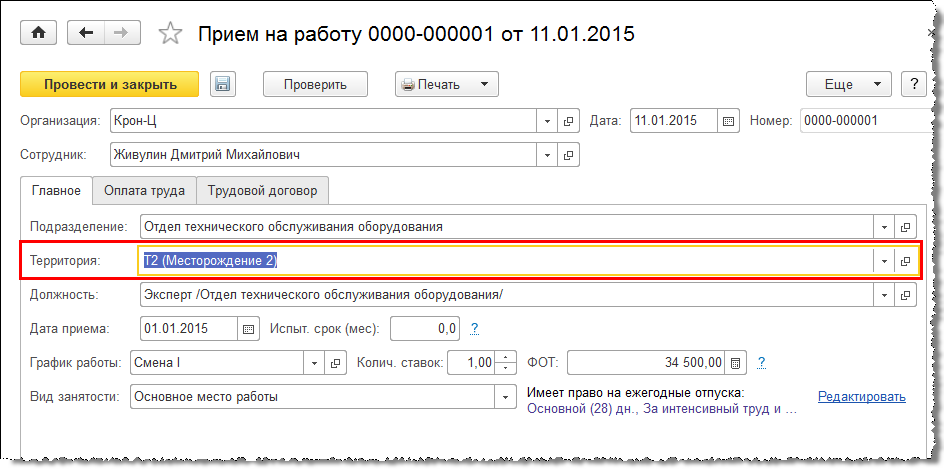The height and width of the screenshot is (469, 944).
Task: Navigate forward with the right arrow
Action: pos(122,33)
